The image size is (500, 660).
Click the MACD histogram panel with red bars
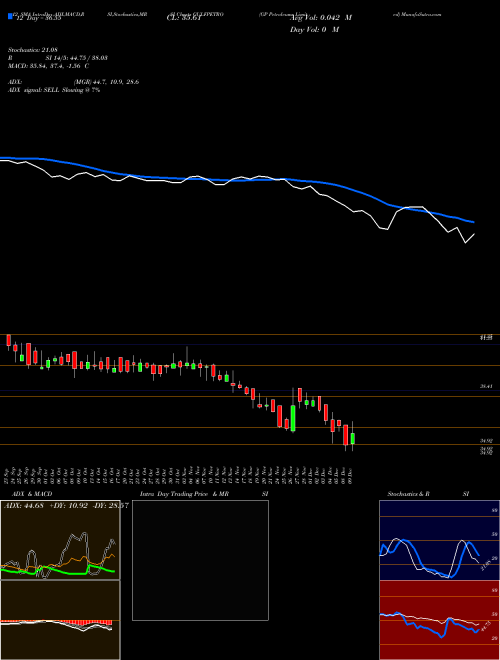60,620
